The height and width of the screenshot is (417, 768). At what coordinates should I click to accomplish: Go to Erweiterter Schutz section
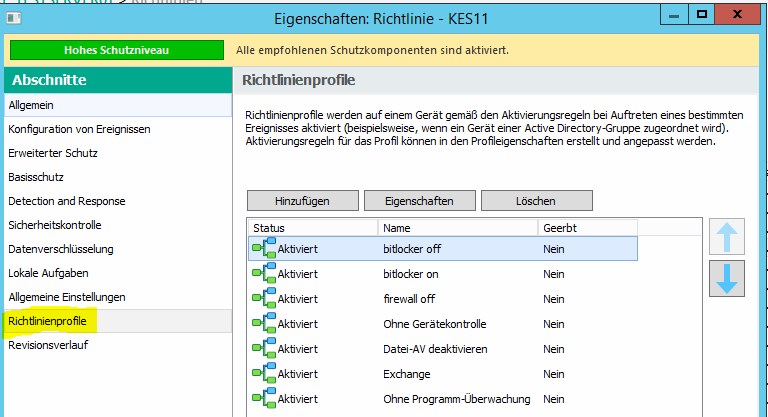118,153
